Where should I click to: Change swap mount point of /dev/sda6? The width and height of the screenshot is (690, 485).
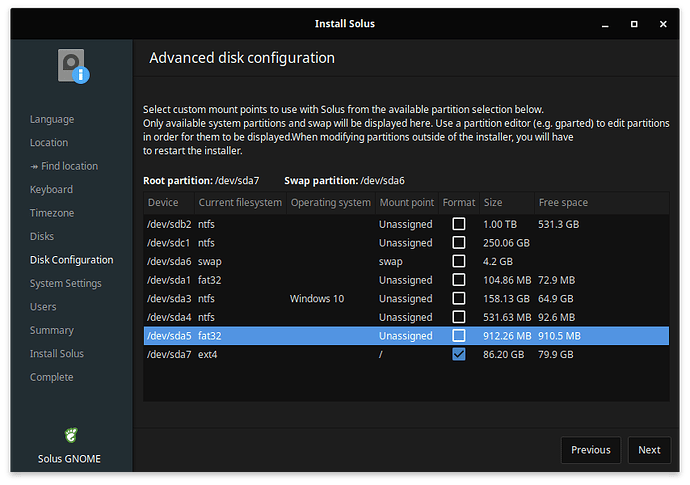pos(390,261)
